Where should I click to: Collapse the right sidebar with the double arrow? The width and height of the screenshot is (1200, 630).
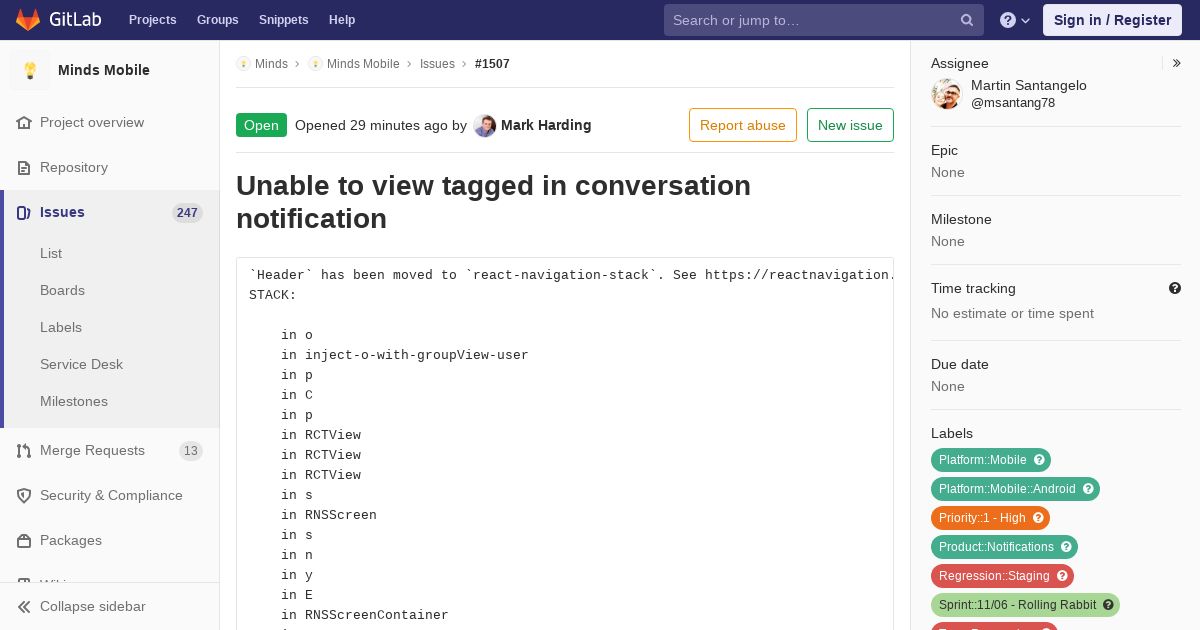coord(1177,63)
